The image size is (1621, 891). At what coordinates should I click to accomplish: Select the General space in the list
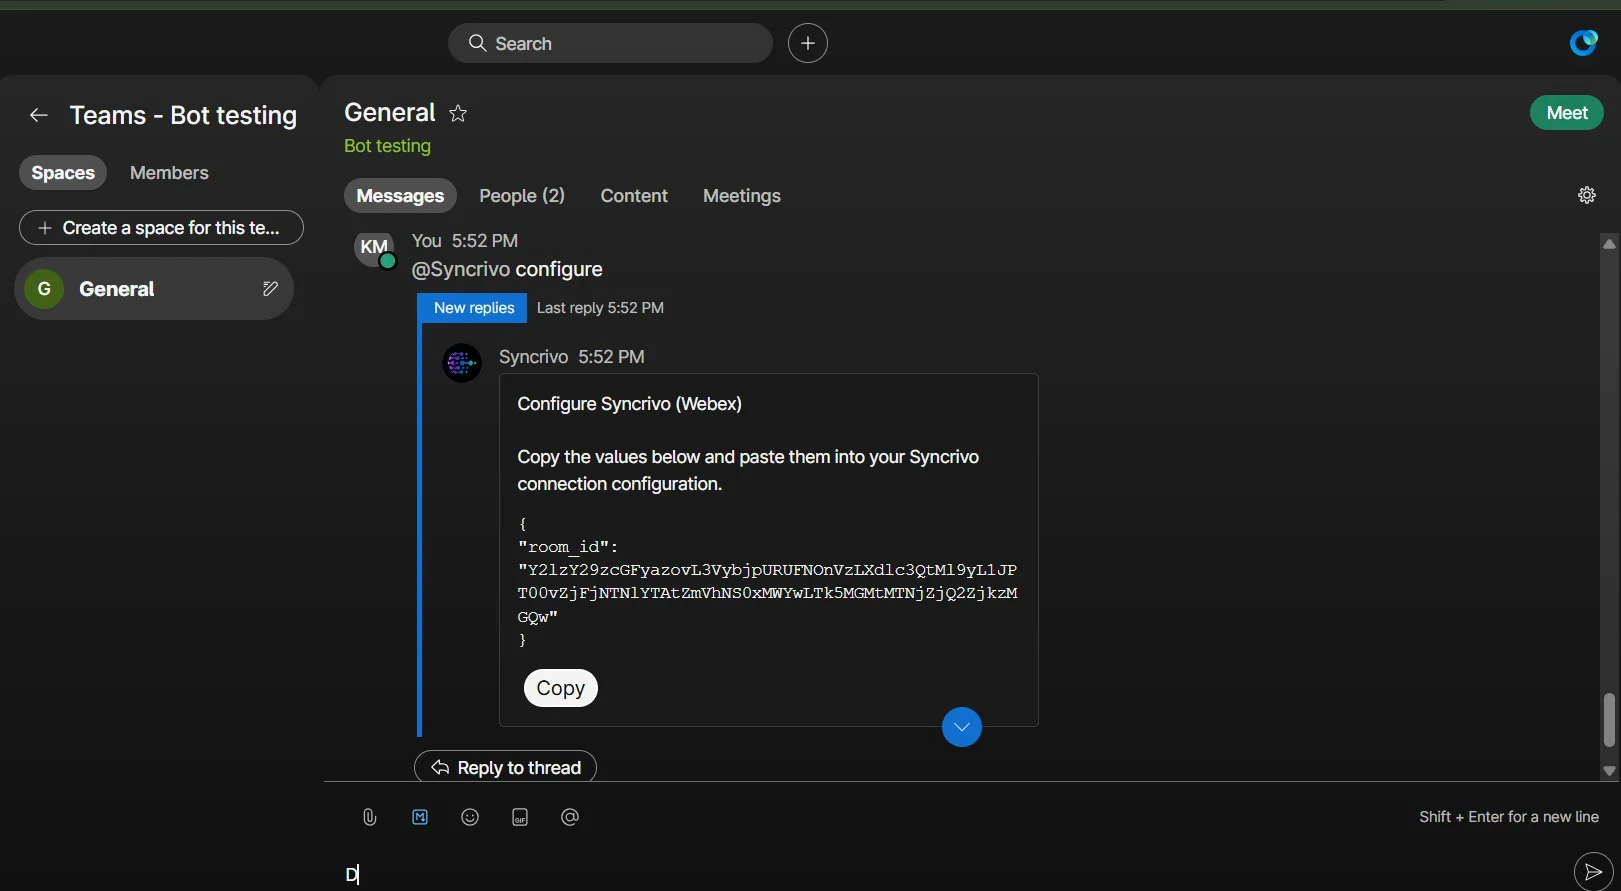pyautogui.click(x=154, y=289)
